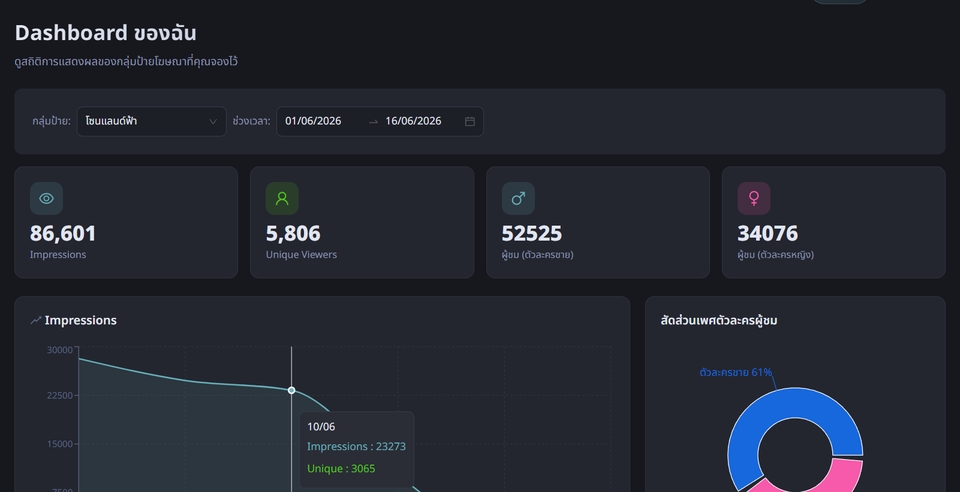Click the 30000 y-axis label
This screenshot has width=960, height=492.
tap(60, 350)
